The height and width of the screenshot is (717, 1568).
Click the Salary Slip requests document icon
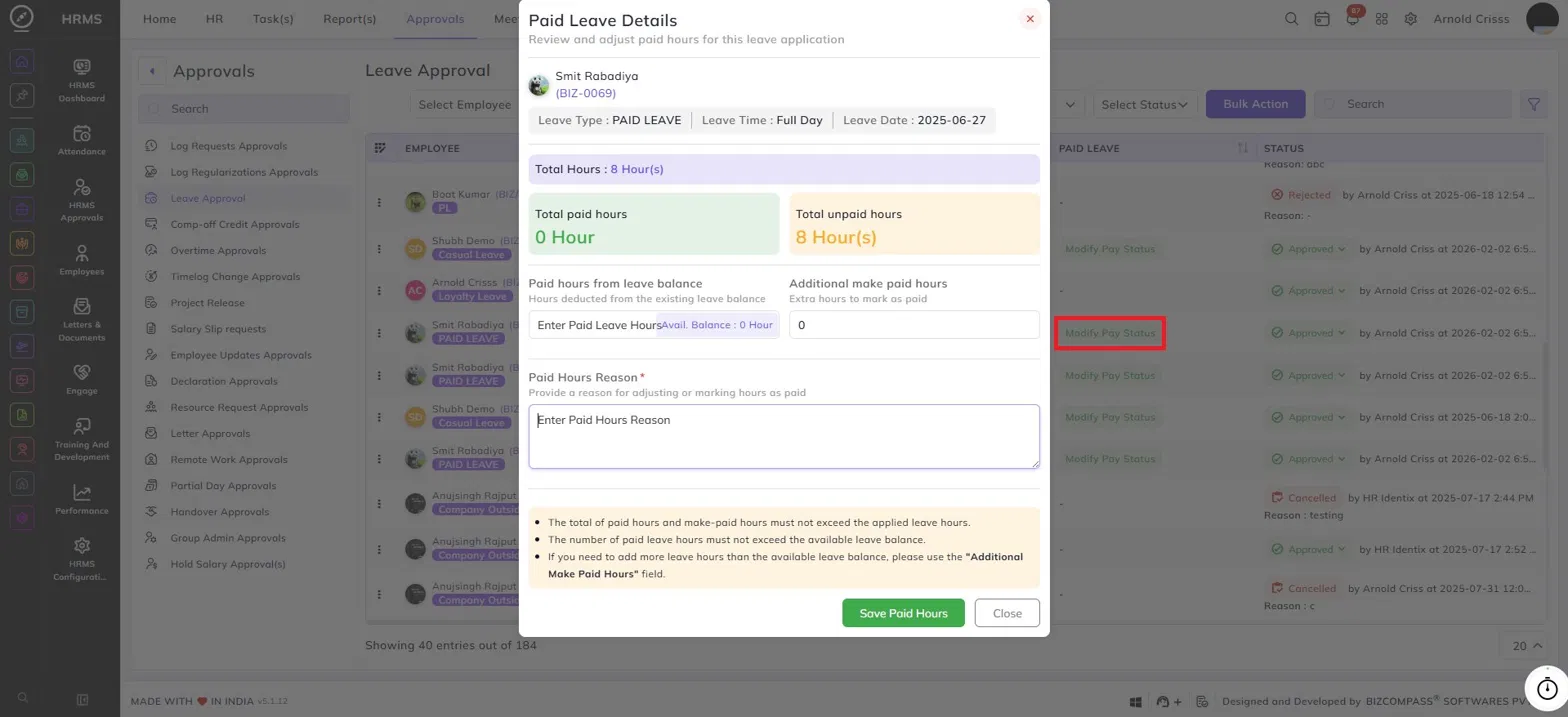(151, 328)
